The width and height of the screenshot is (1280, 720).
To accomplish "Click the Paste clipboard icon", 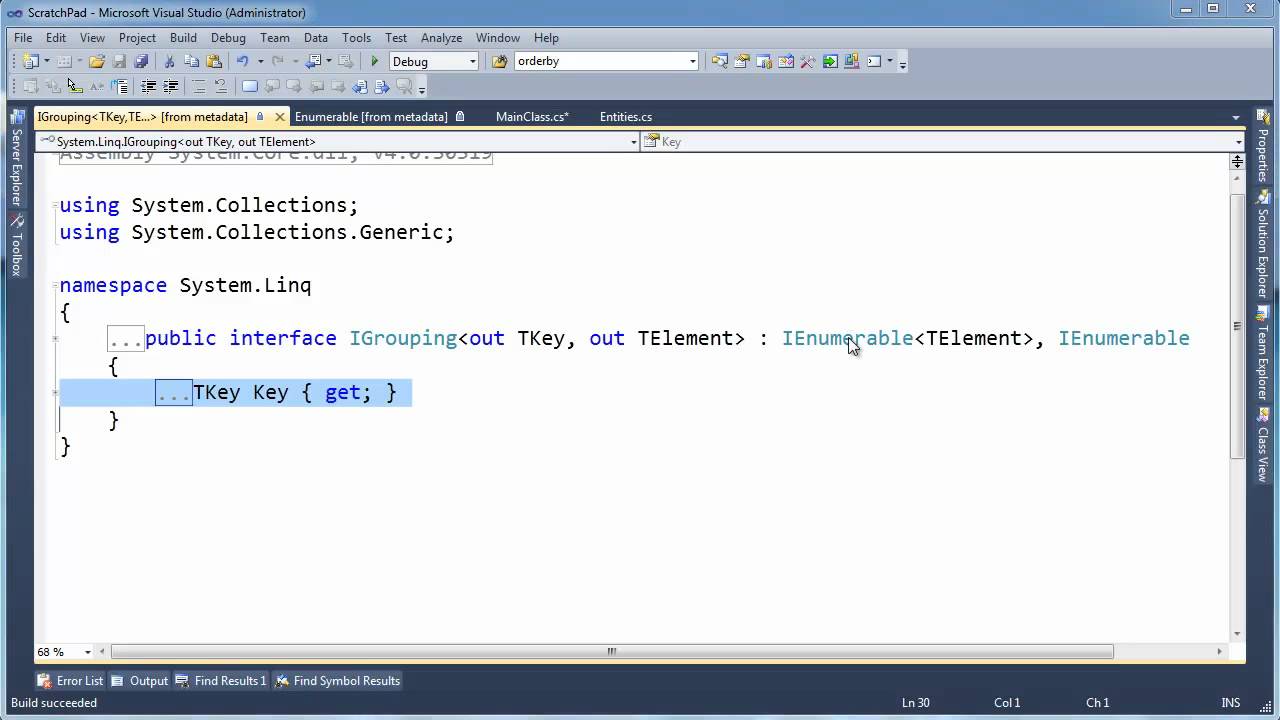I will click(x=213, y=61).
